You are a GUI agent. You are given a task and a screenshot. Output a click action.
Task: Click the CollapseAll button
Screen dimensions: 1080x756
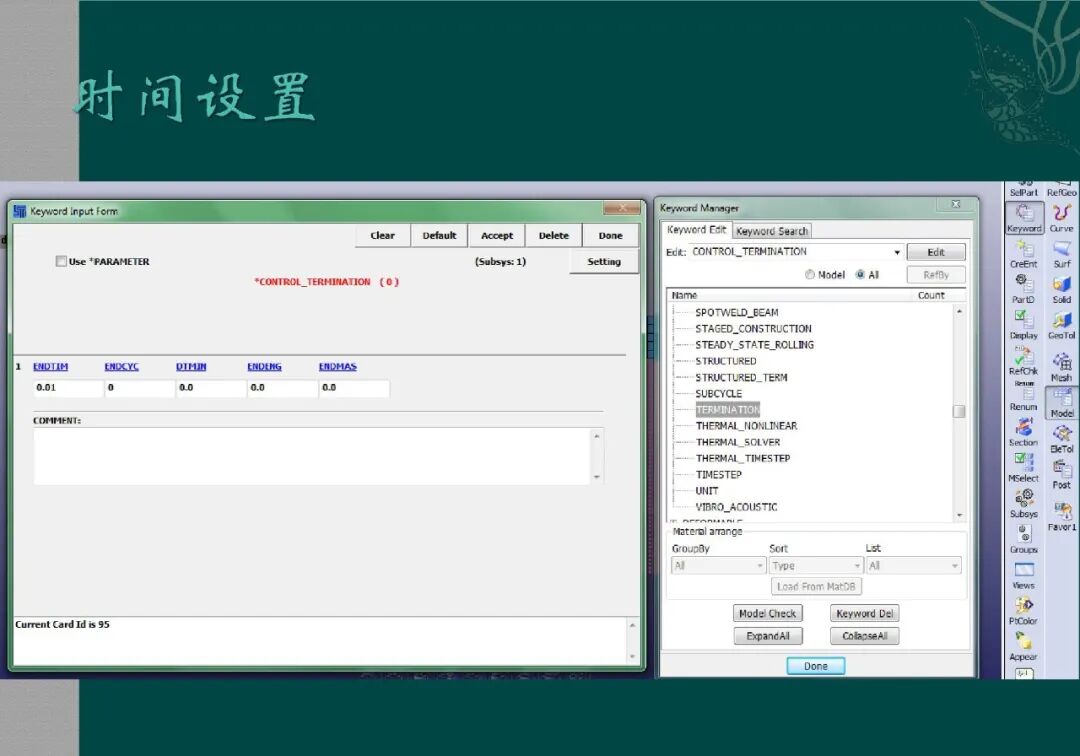tap(864, 636)
